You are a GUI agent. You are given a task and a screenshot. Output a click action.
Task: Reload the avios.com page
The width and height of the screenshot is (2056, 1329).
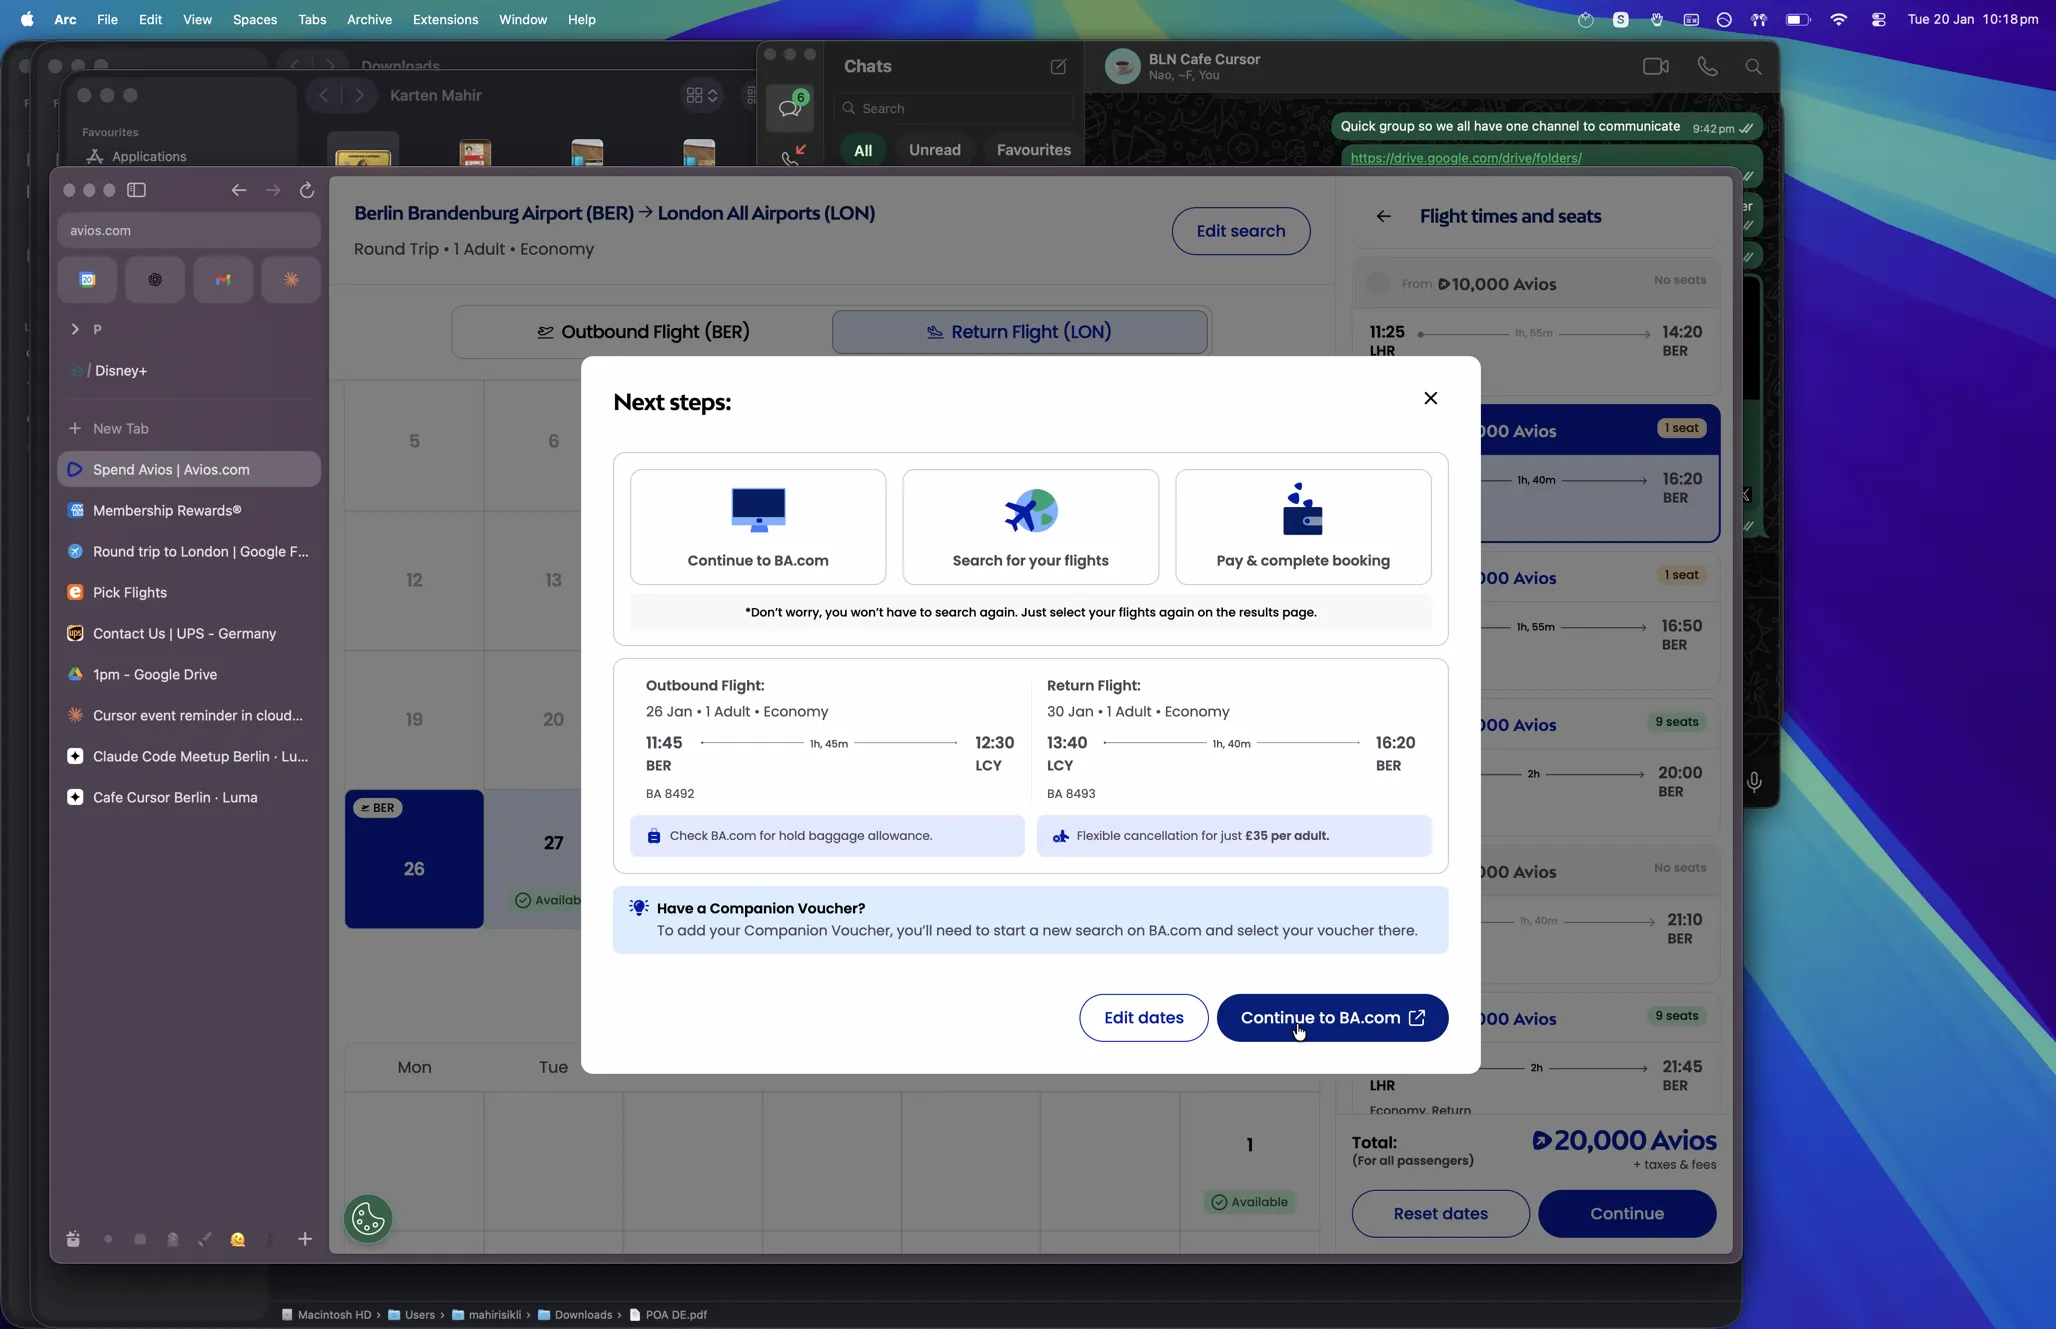[x=307, y=190]
